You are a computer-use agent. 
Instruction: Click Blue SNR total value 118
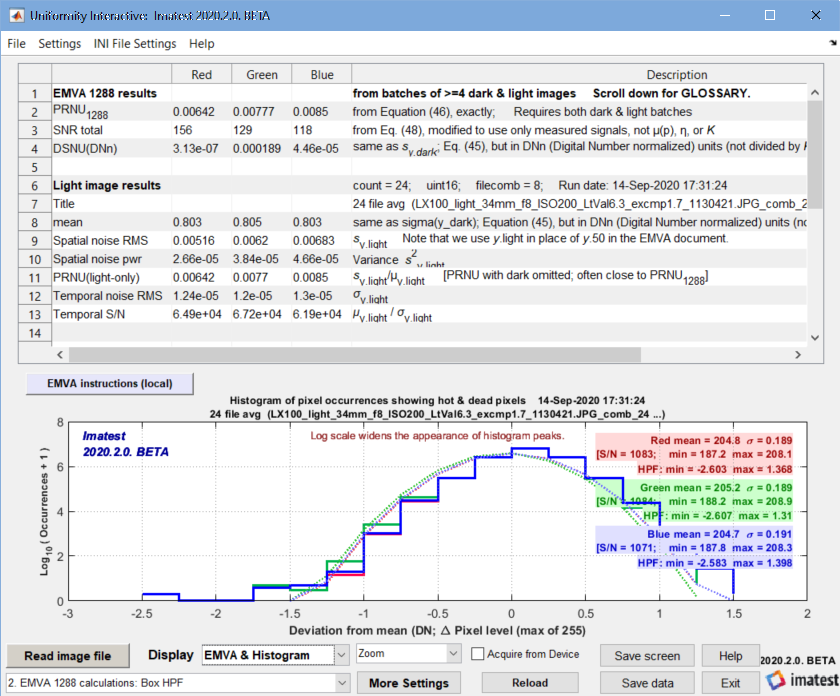pyautogui.click(x=321, y=130)
